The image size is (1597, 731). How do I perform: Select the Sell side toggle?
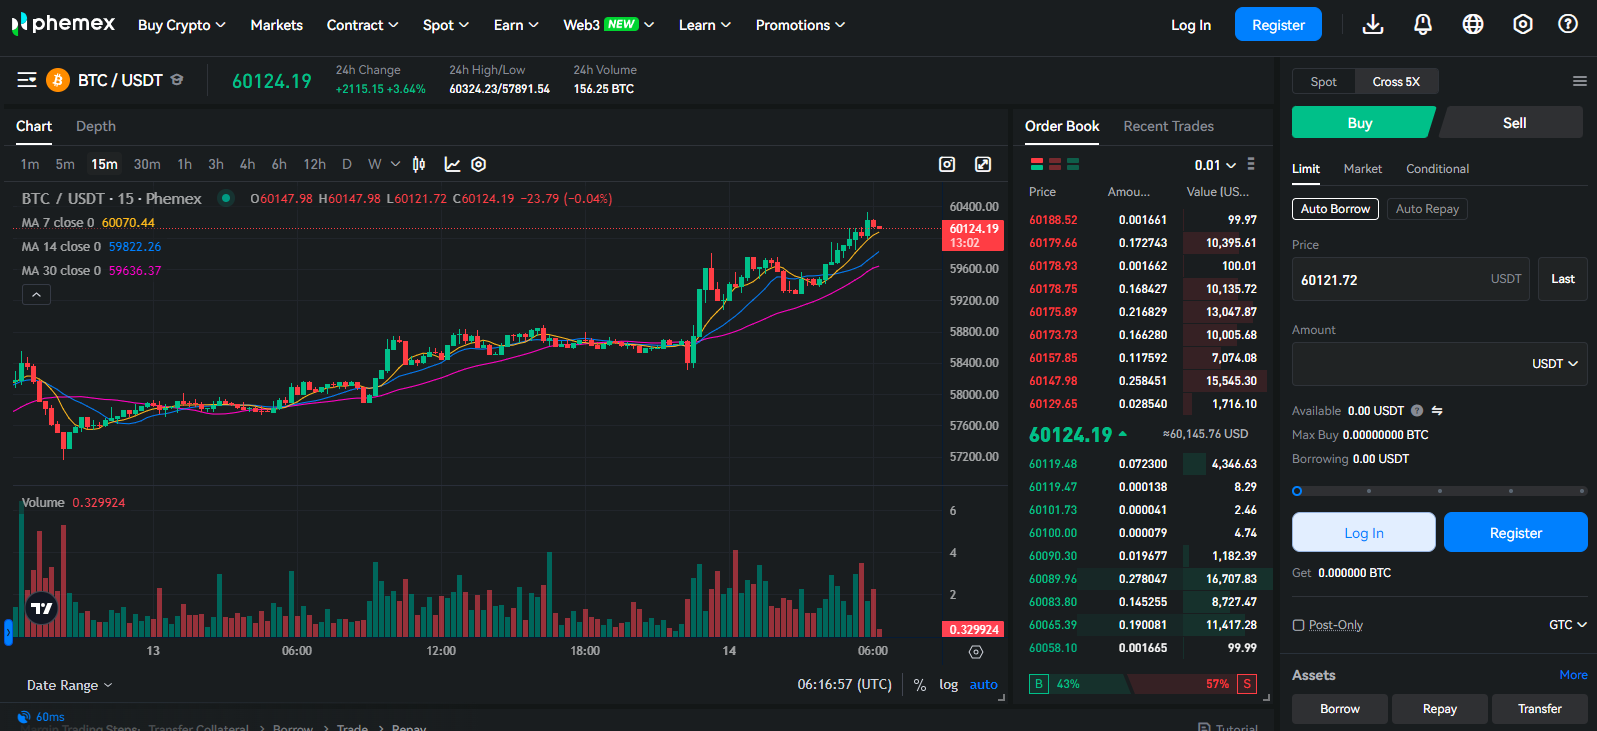[1513, 123]
